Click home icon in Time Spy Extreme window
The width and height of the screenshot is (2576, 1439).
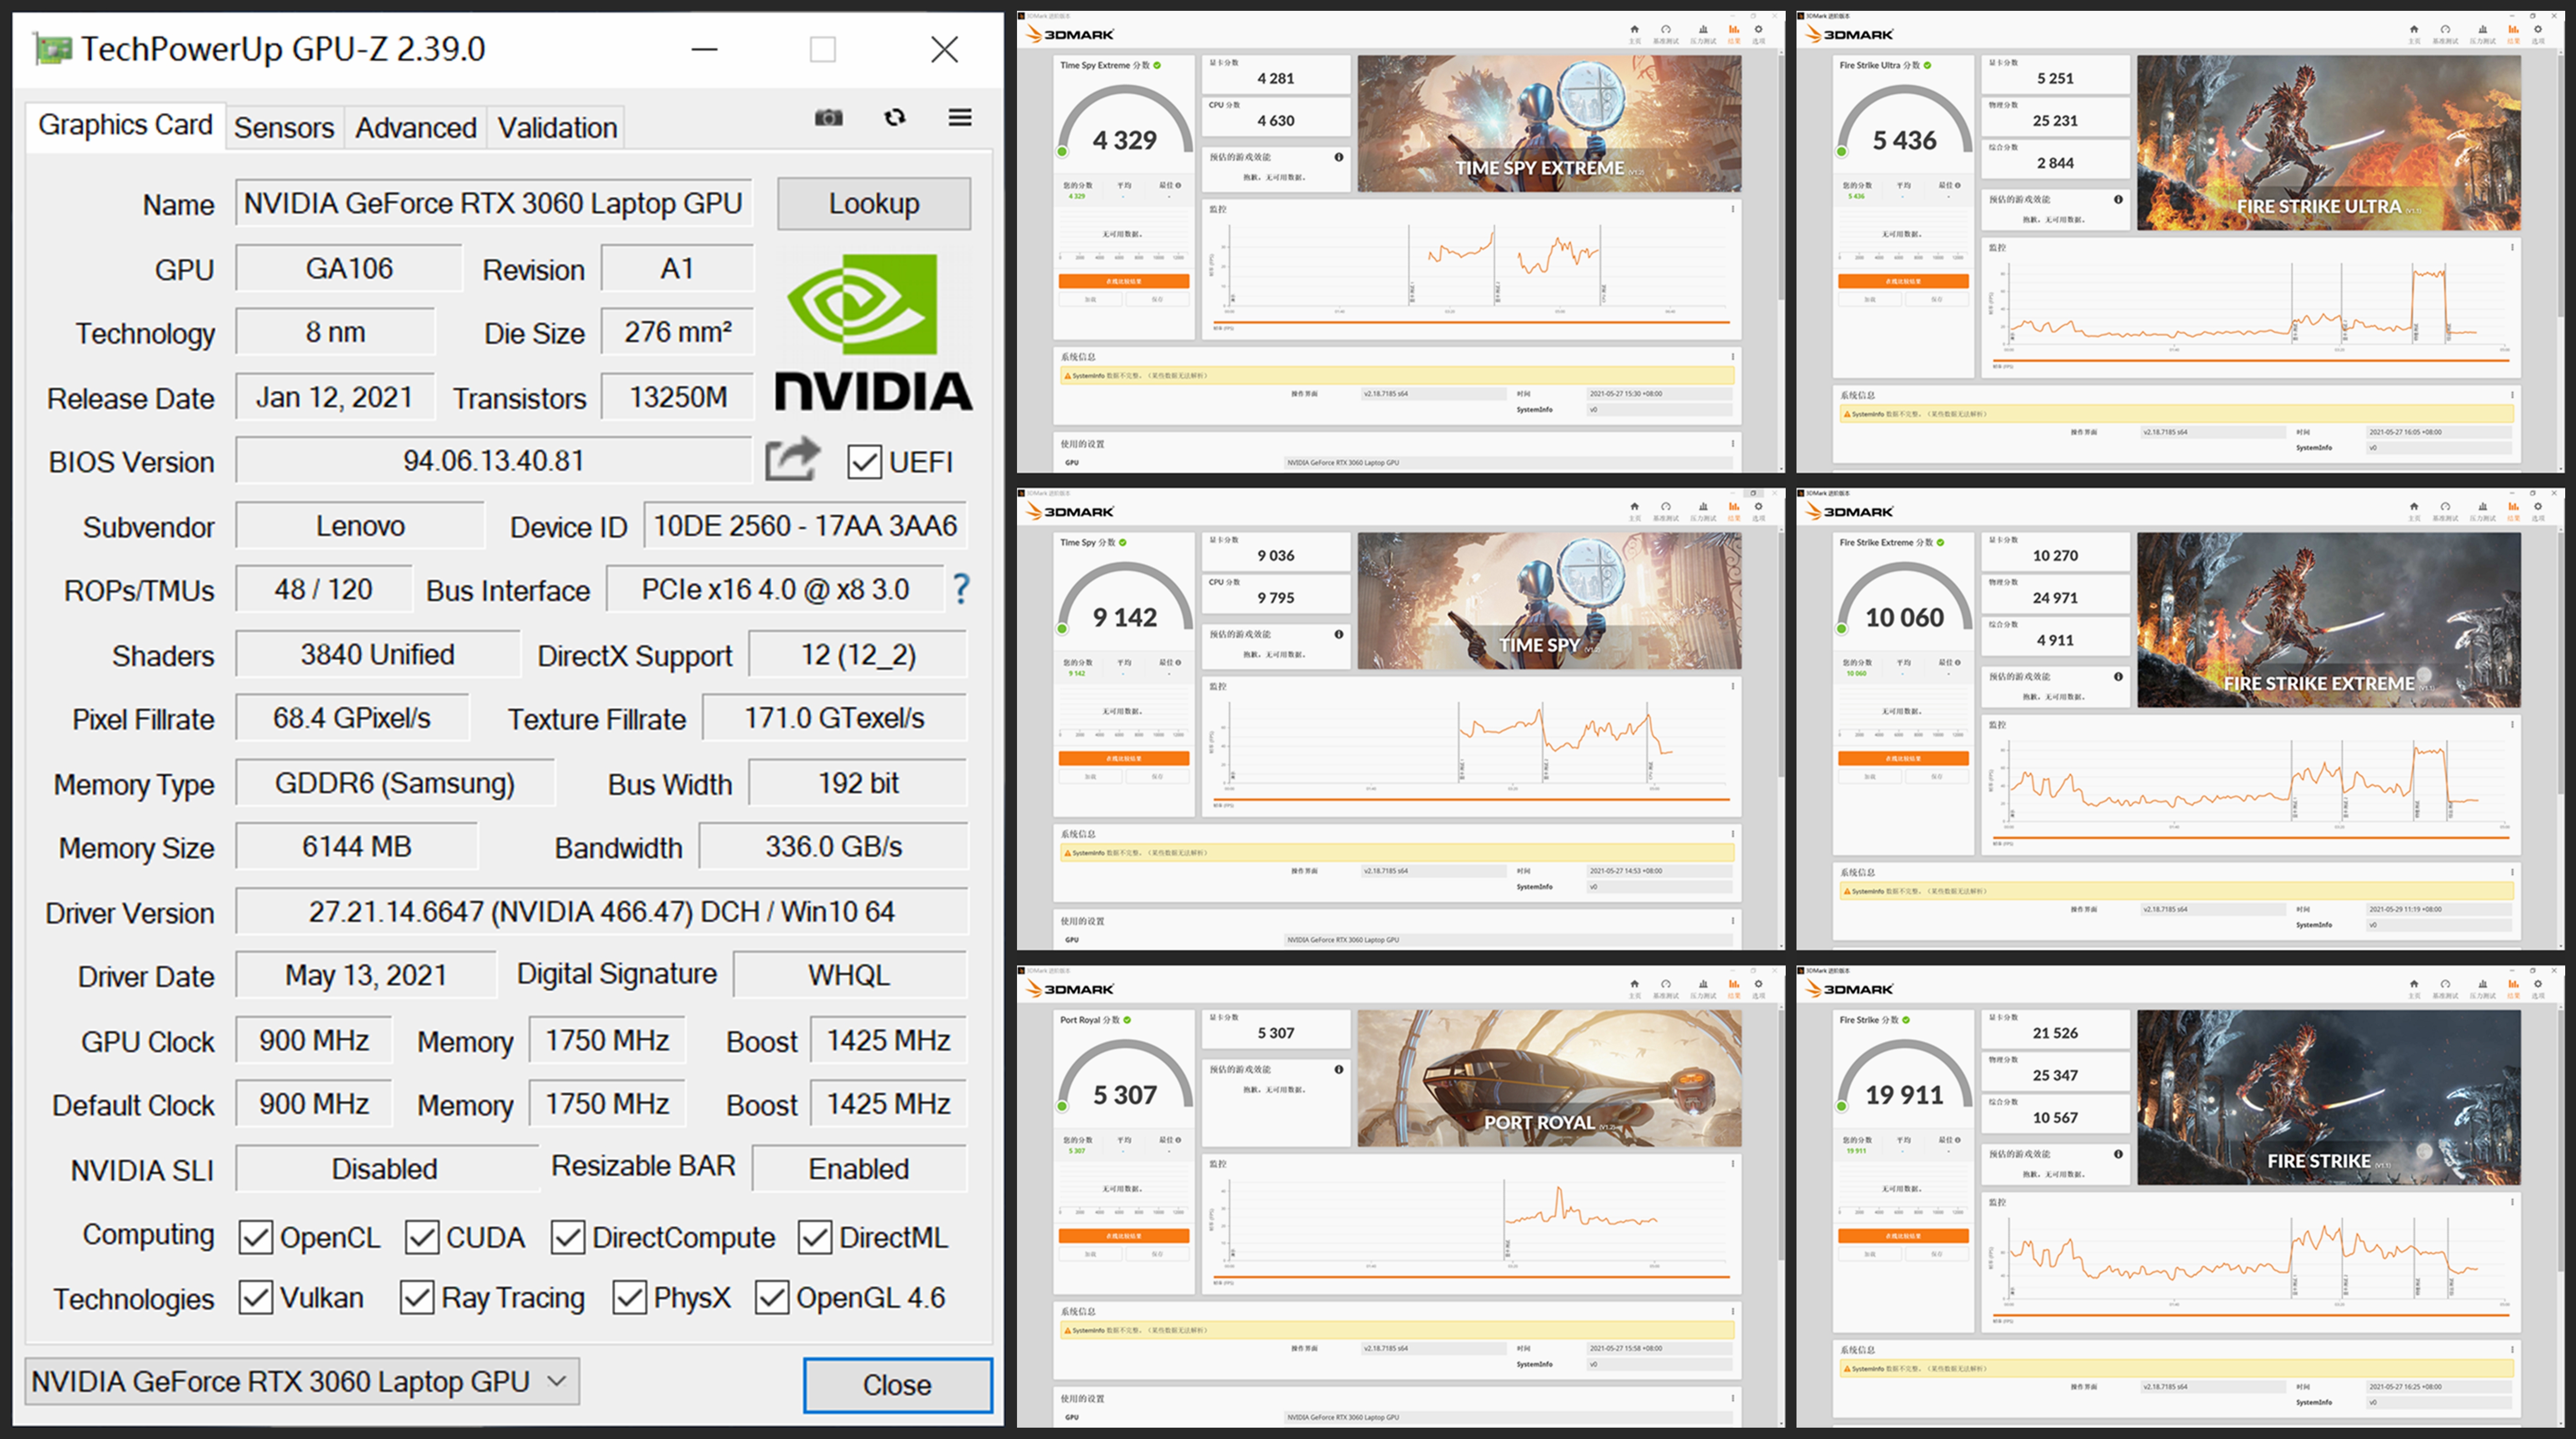pos(1634,30)
